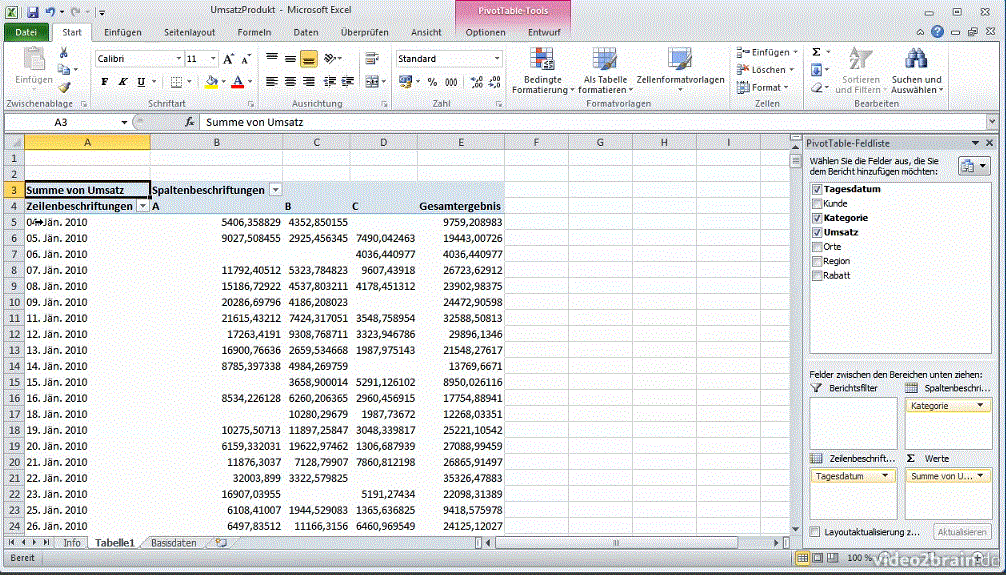Click cell with text Gesamtergebnis
Viewport: 1006px width, 575px height.
pos(460,206)
